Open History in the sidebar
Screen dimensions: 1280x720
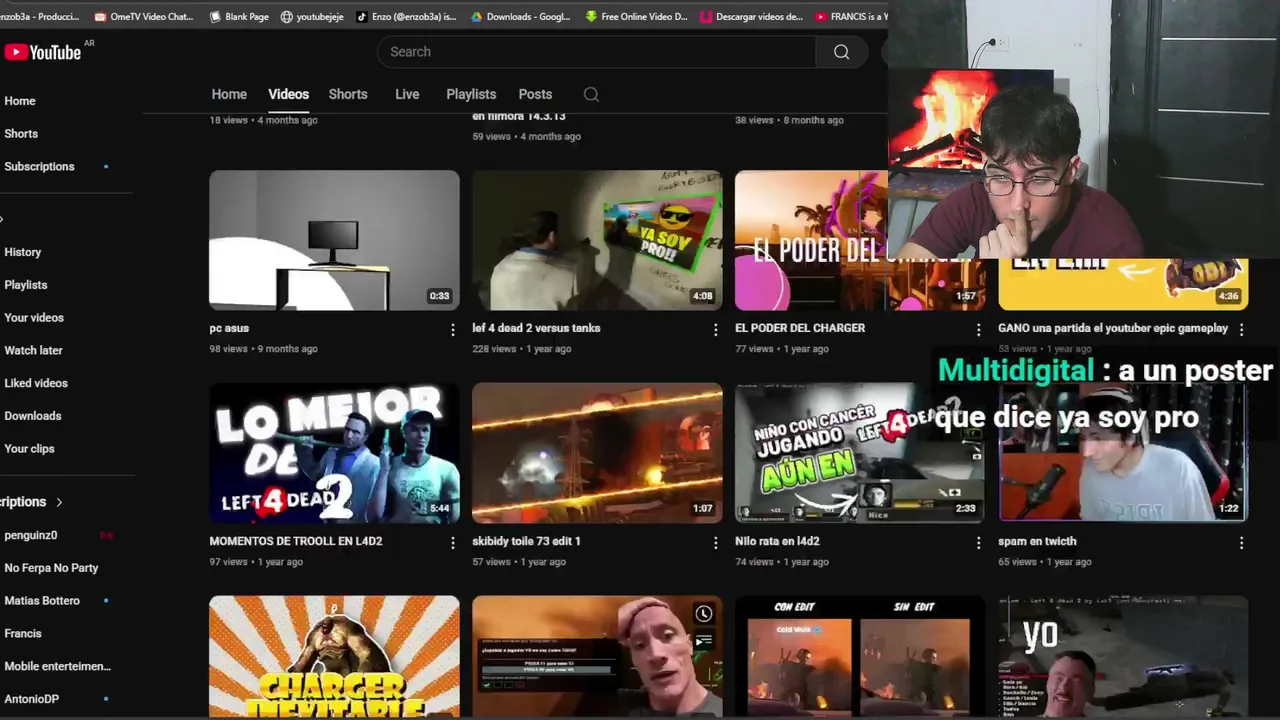pos(22,253)
